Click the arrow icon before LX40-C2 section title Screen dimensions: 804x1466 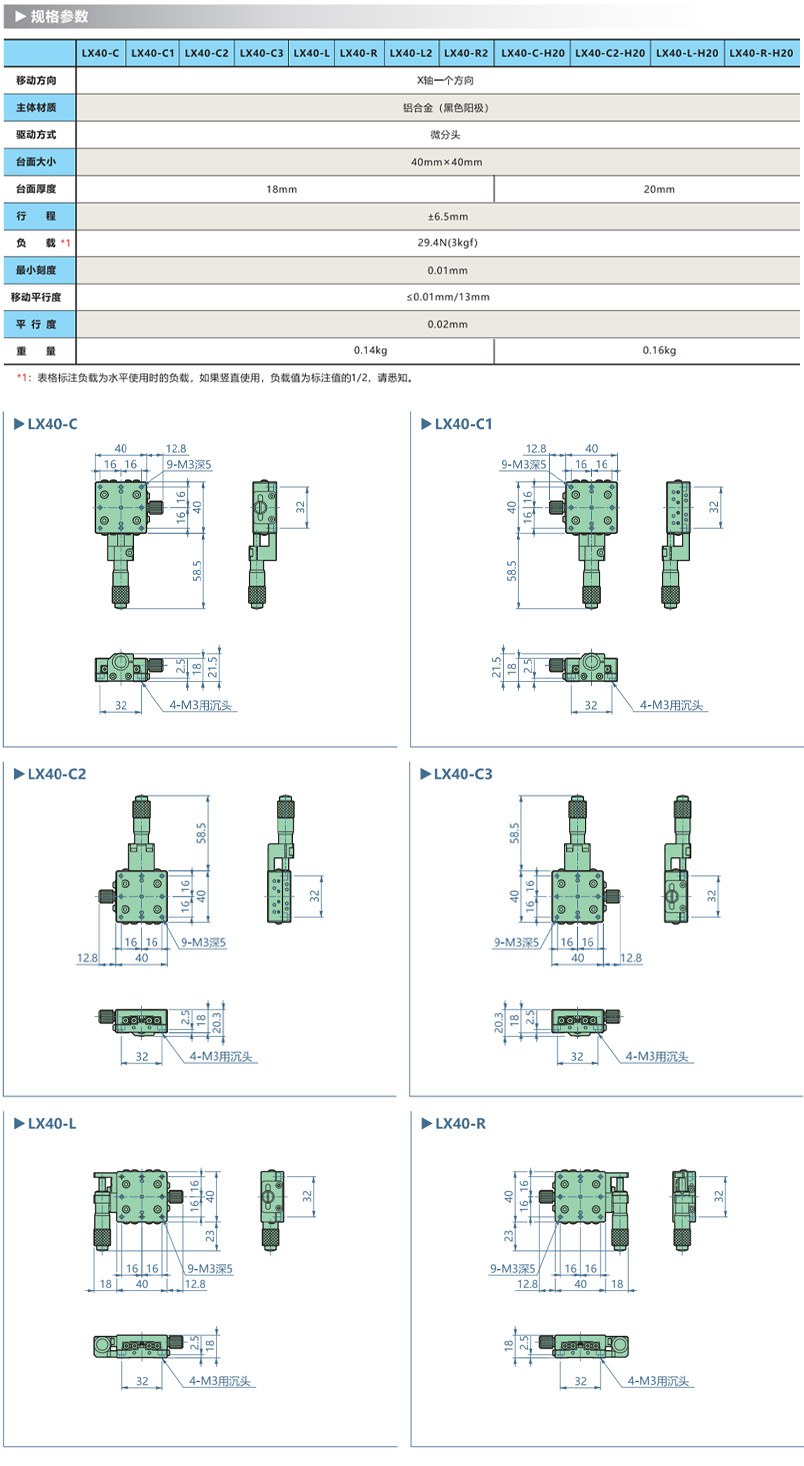[x=18, y=774]
